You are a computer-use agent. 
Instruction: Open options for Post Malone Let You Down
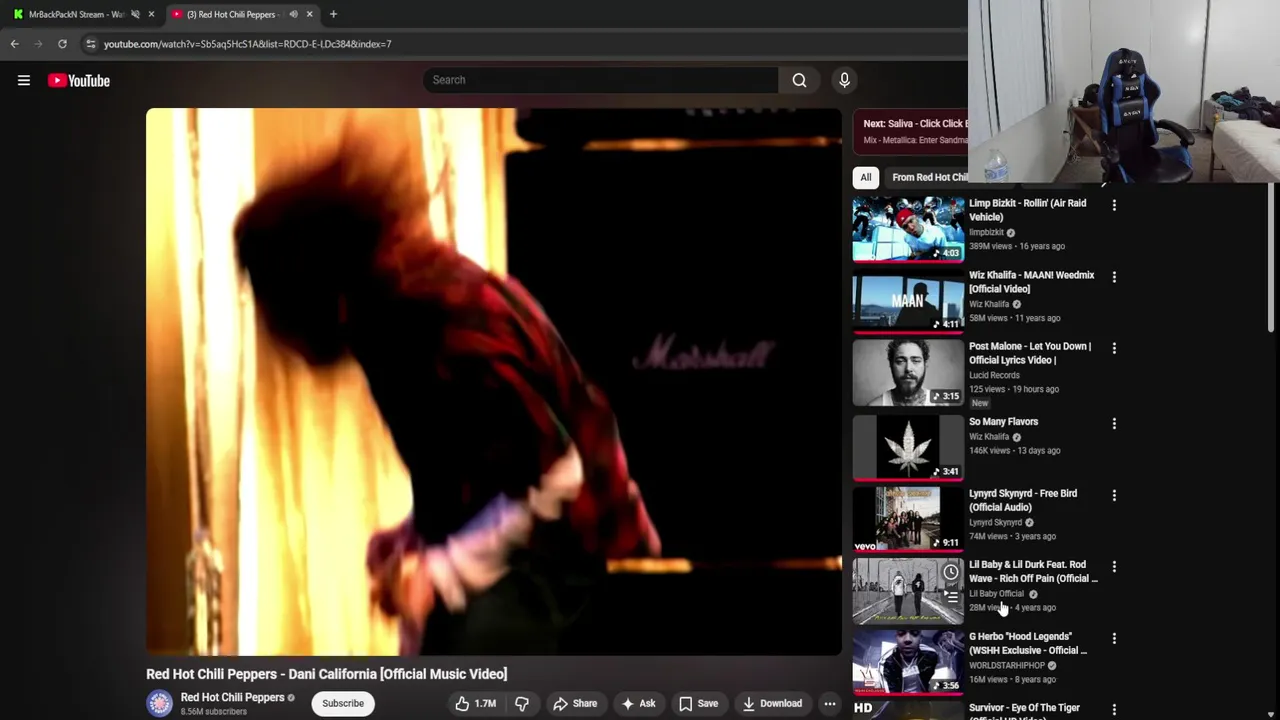(x=1114, y=348)
